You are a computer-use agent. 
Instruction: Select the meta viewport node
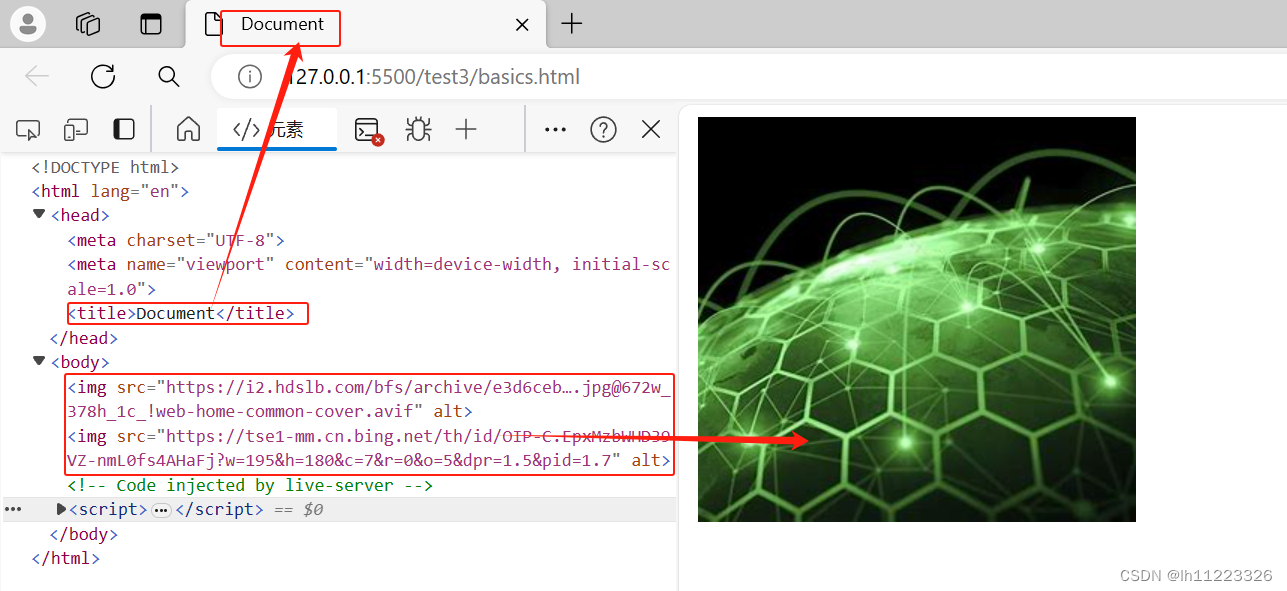368,277
